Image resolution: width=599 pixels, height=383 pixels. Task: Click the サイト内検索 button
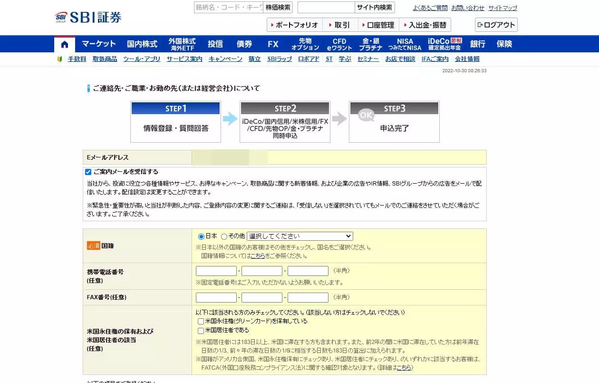click(x=374, y=7)
